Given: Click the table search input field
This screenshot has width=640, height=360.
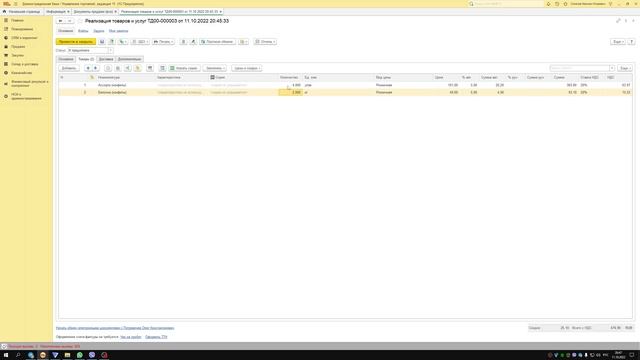Looking at the screenshot, I should coord(580,68).
